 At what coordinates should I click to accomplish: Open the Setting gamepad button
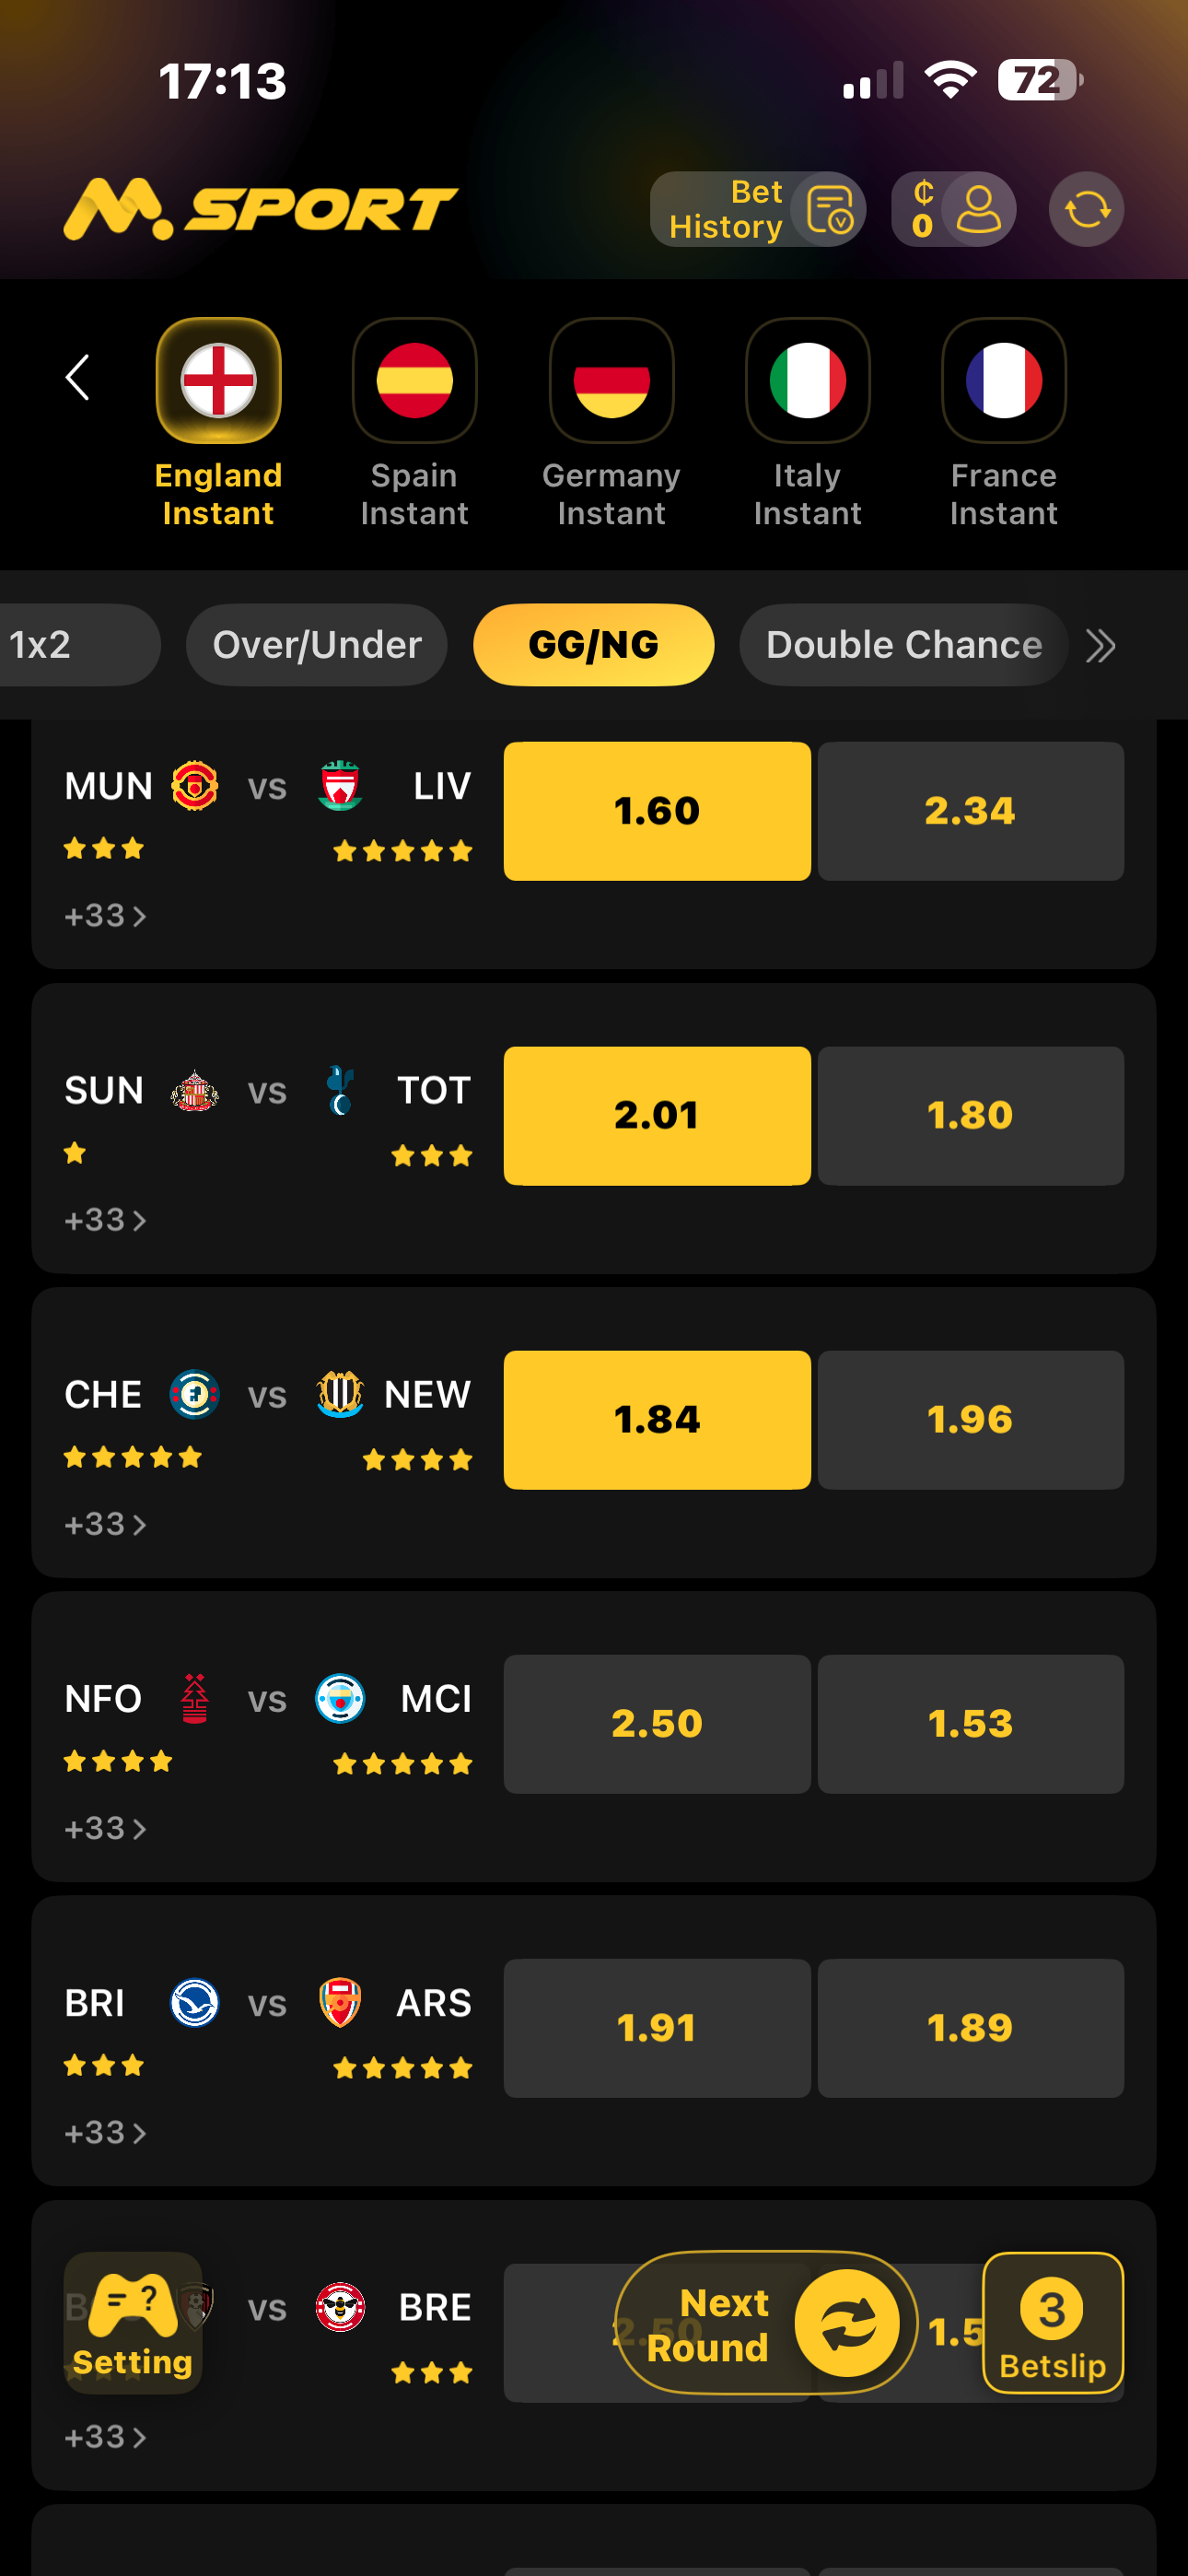(133, 2322)
